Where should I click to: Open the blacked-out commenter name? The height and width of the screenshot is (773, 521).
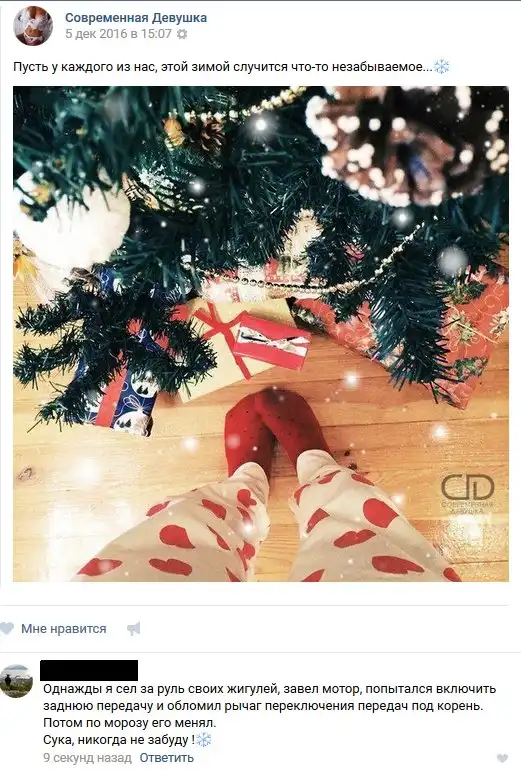89,670
